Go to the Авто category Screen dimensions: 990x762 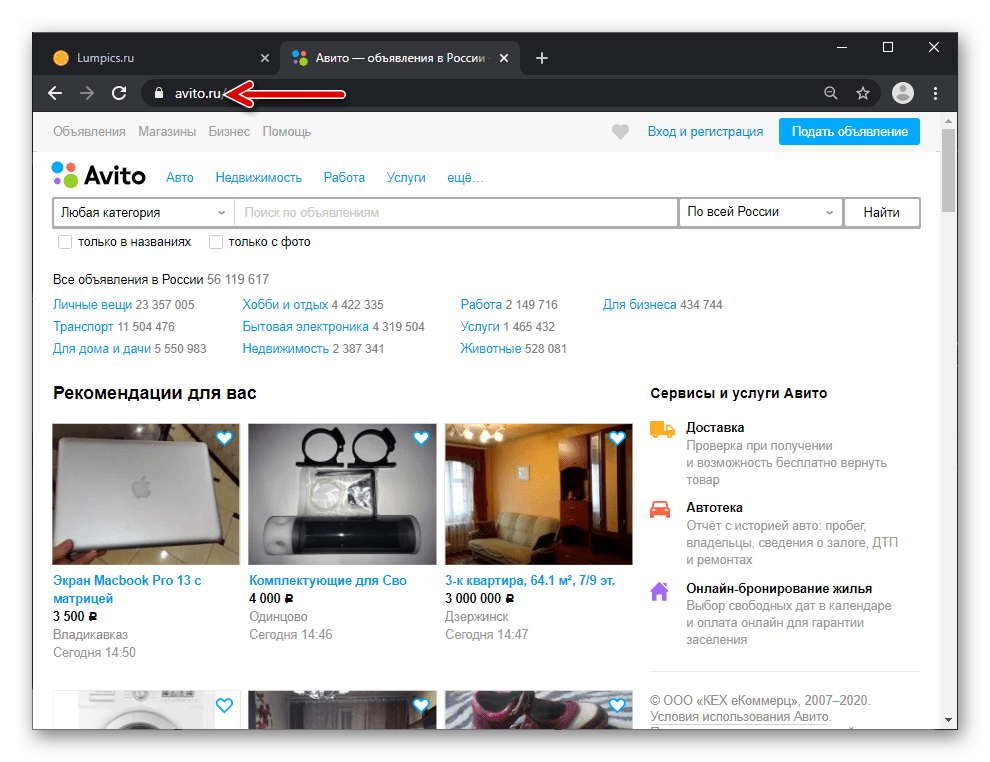coord(180,178)
